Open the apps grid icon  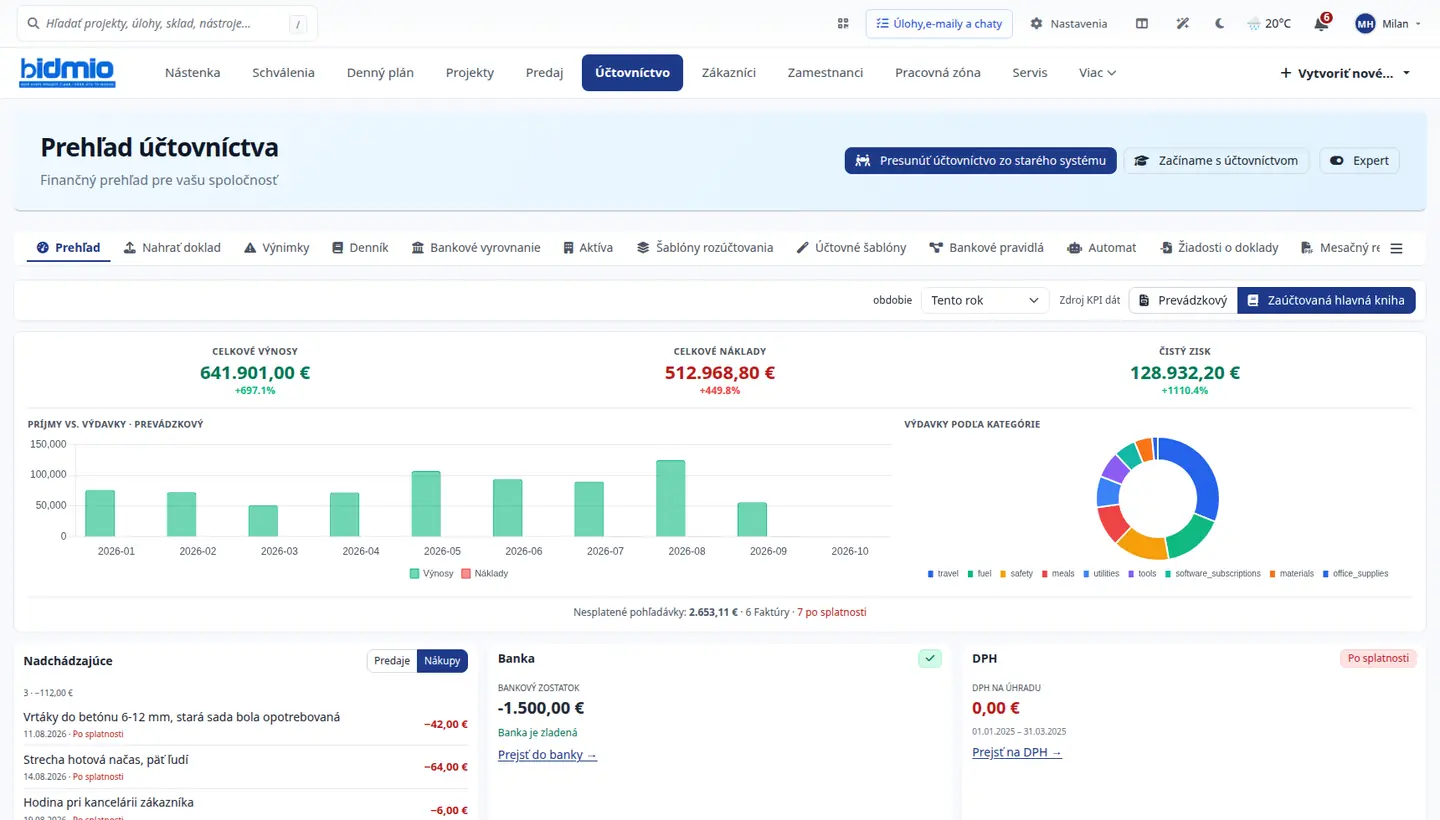(x=843, y=23)
